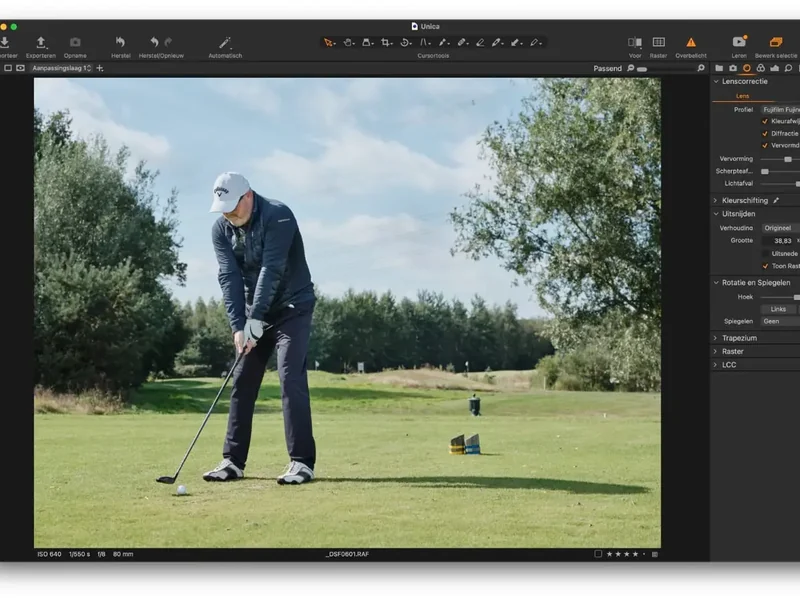Open the Details magnifier tool tab
800x600 pixels.
point(788,68)
